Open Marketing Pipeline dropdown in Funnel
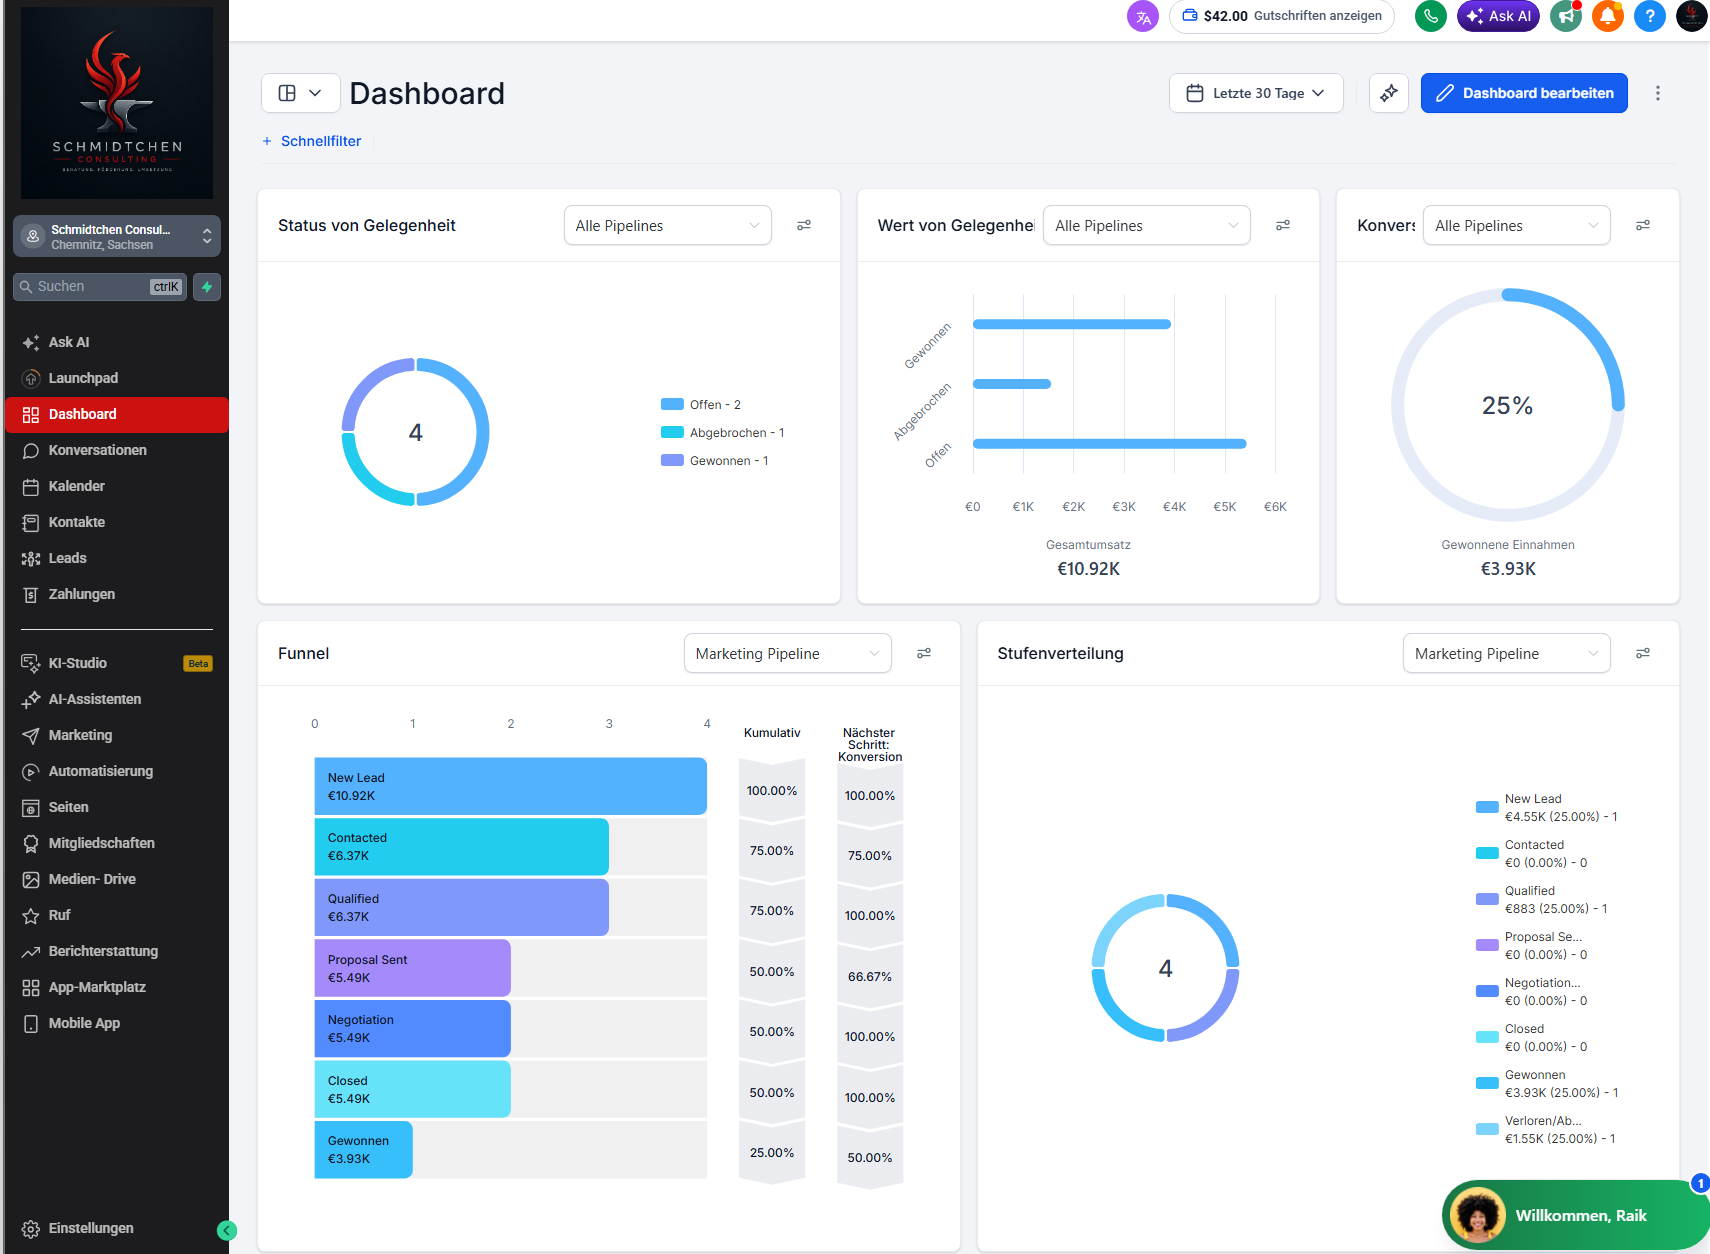The width and height of the screenshot is (1710, 1254). point(787,653)
